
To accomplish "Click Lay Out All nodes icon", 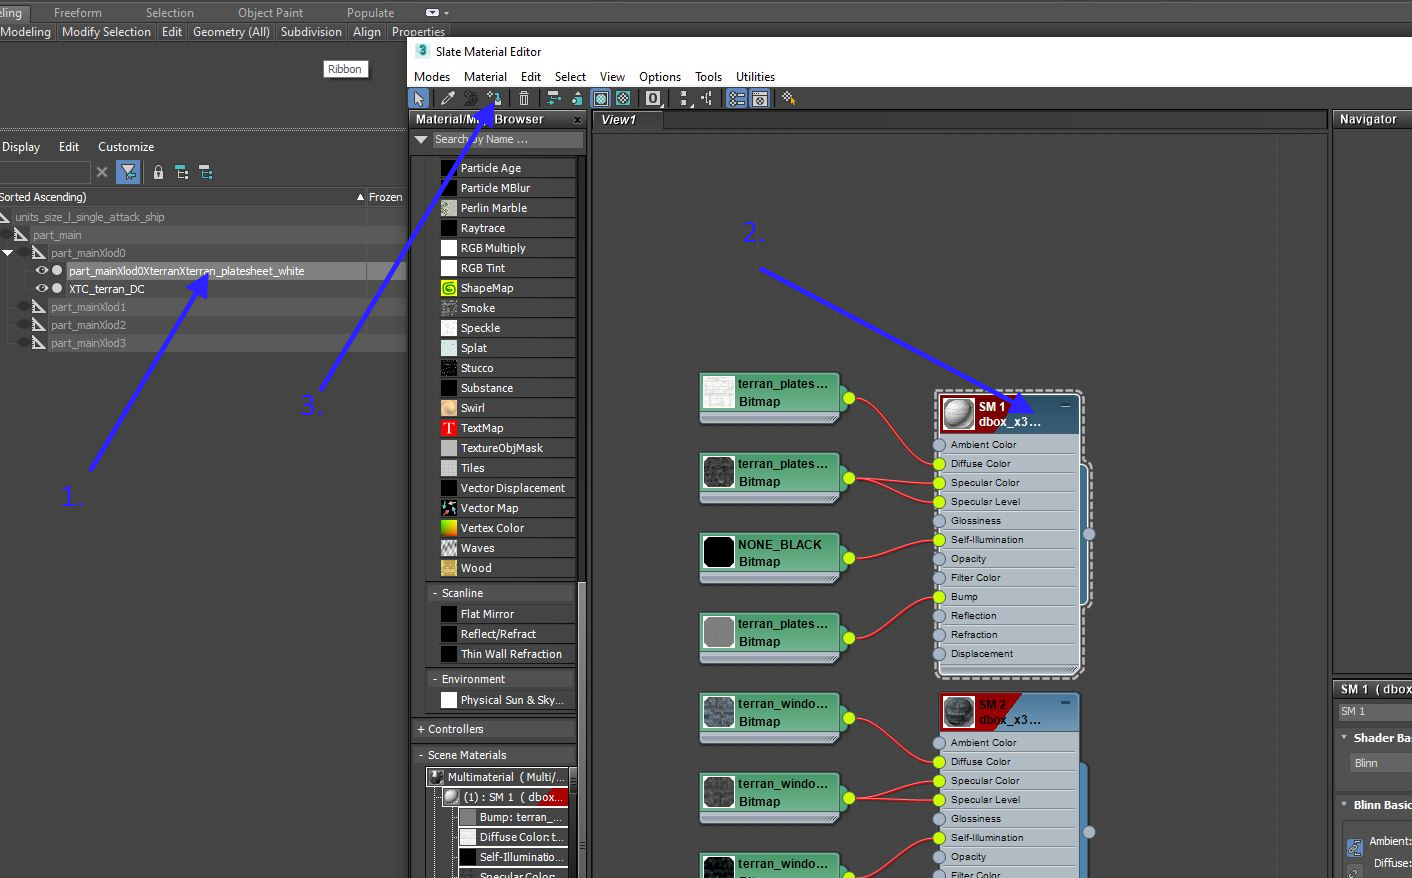I will pyautogui.click(x=553, y=98).
